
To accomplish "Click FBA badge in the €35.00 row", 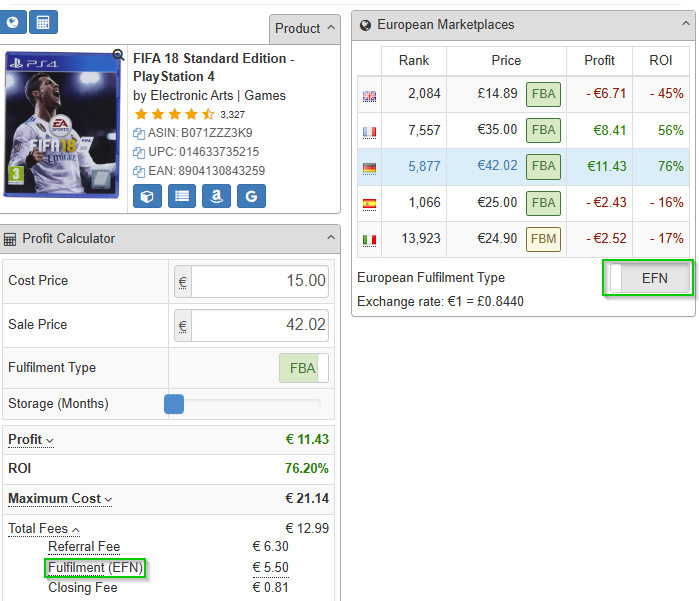I will click(543, 130).
